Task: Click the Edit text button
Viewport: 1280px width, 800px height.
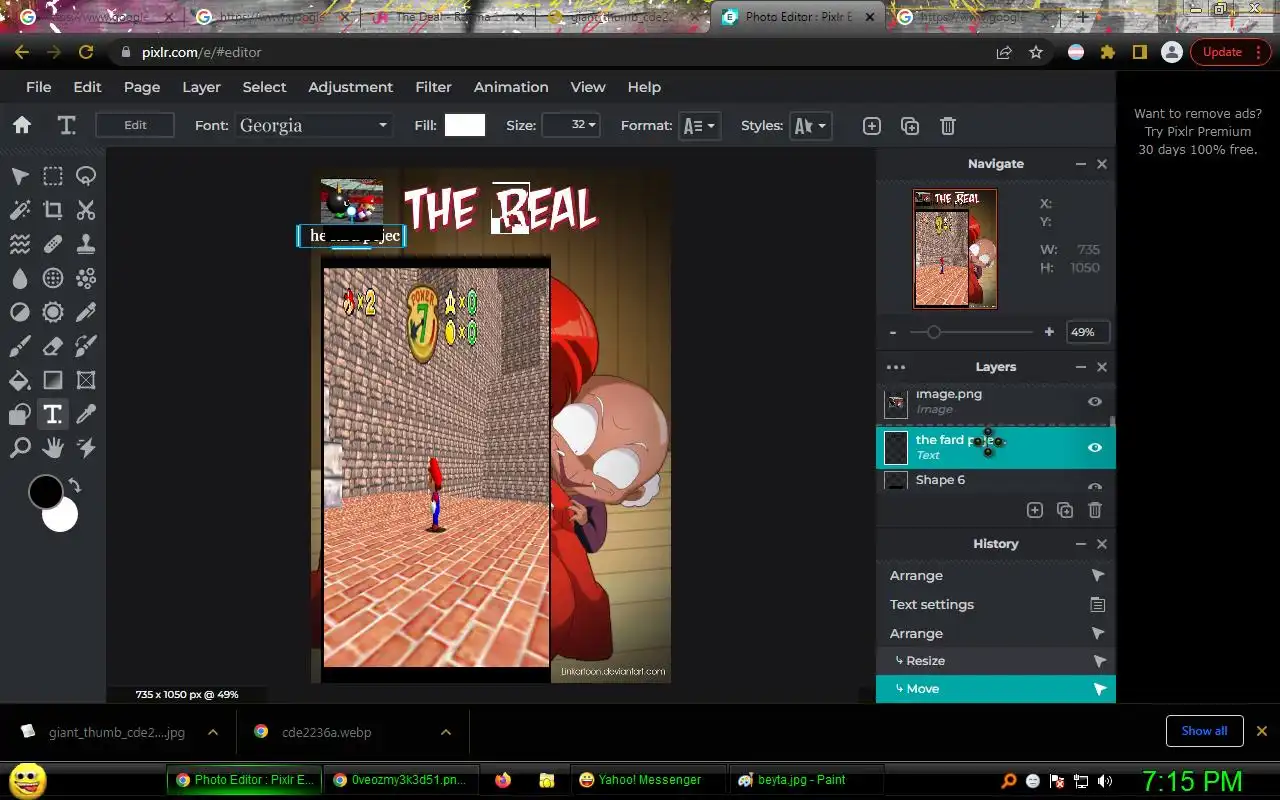Action: click(x=135, y=125)
